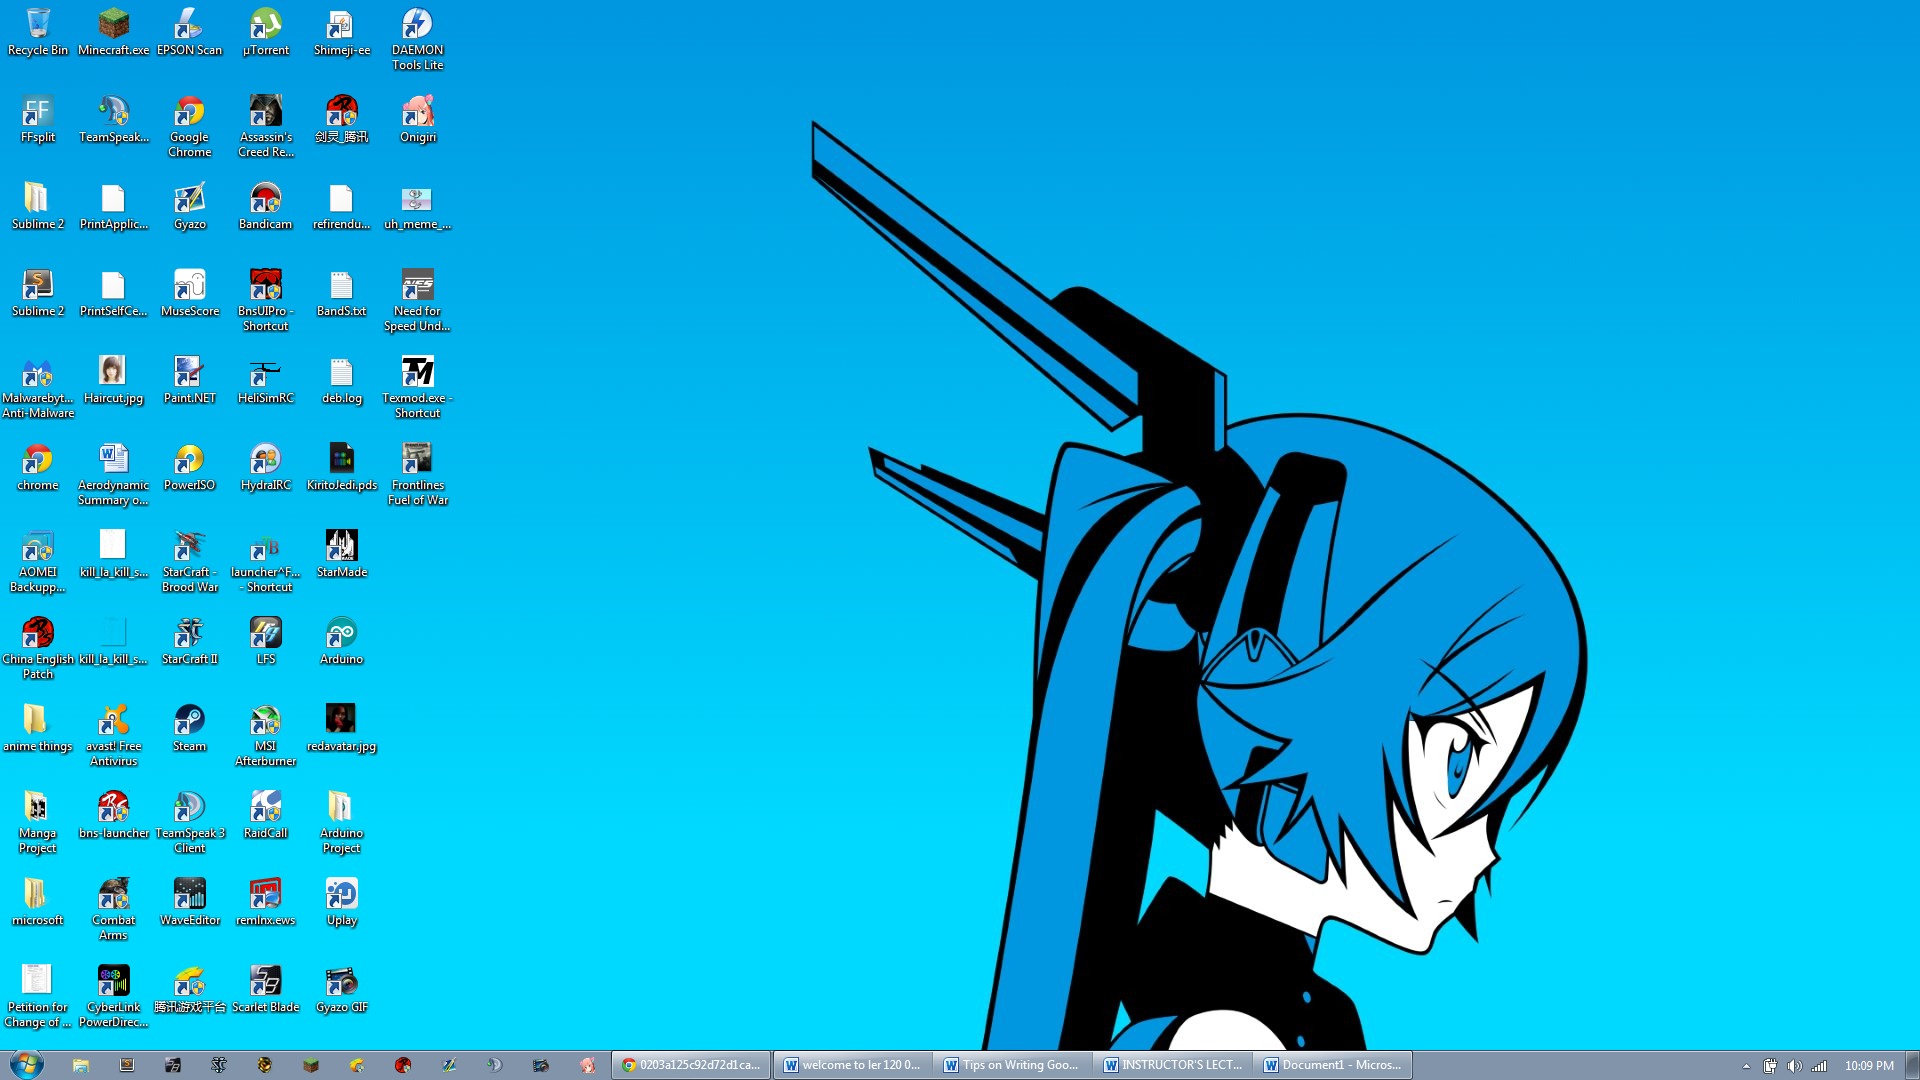This screenshot has height=1080, width=1920.
Task: Select the DAEMON Tools Lite icon
Action: click(417, 39)
